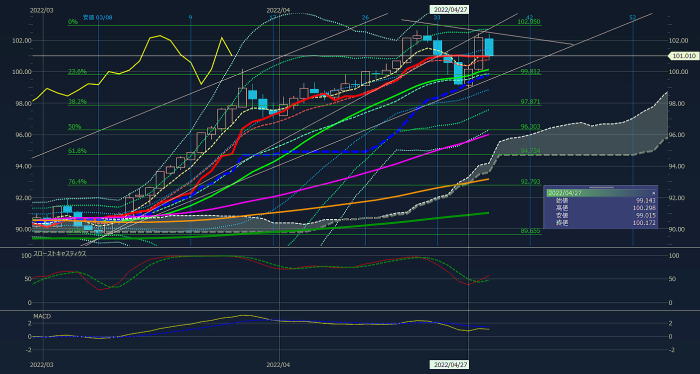Viewport: 700px width, 374px height.
Task: Click the bottom 2022/04/27 crosshair date label
Action: (450, 365)
